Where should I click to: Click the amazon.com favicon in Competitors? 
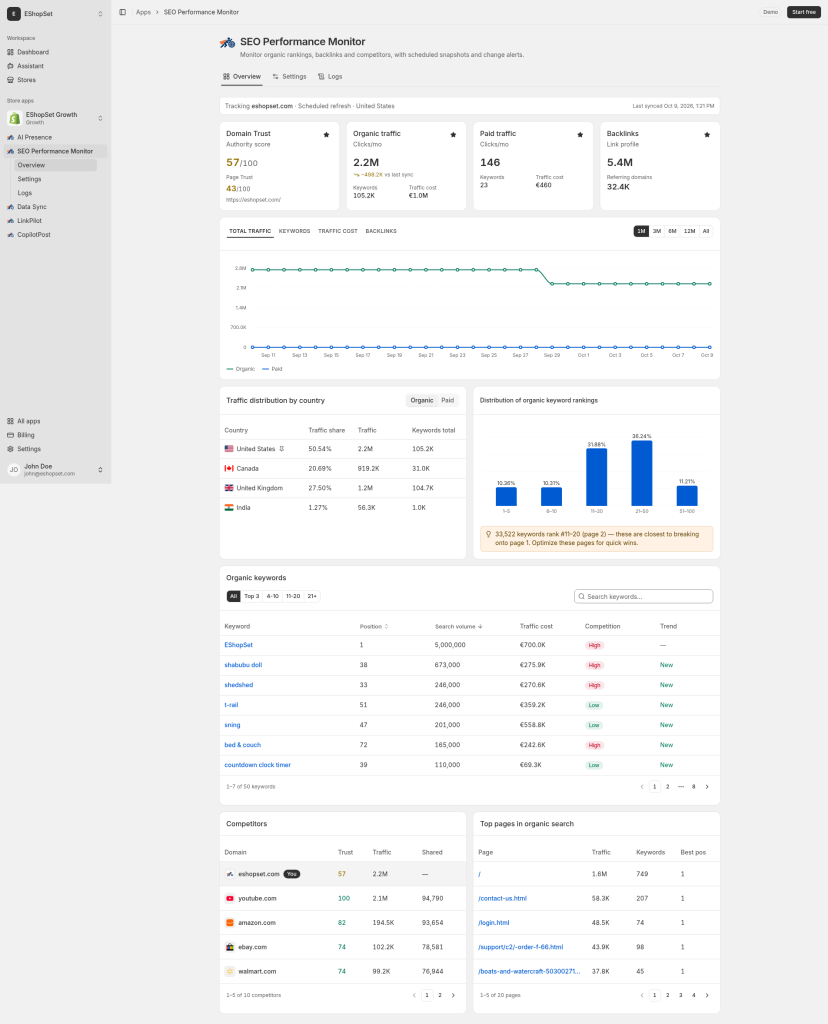pos(230,923)
